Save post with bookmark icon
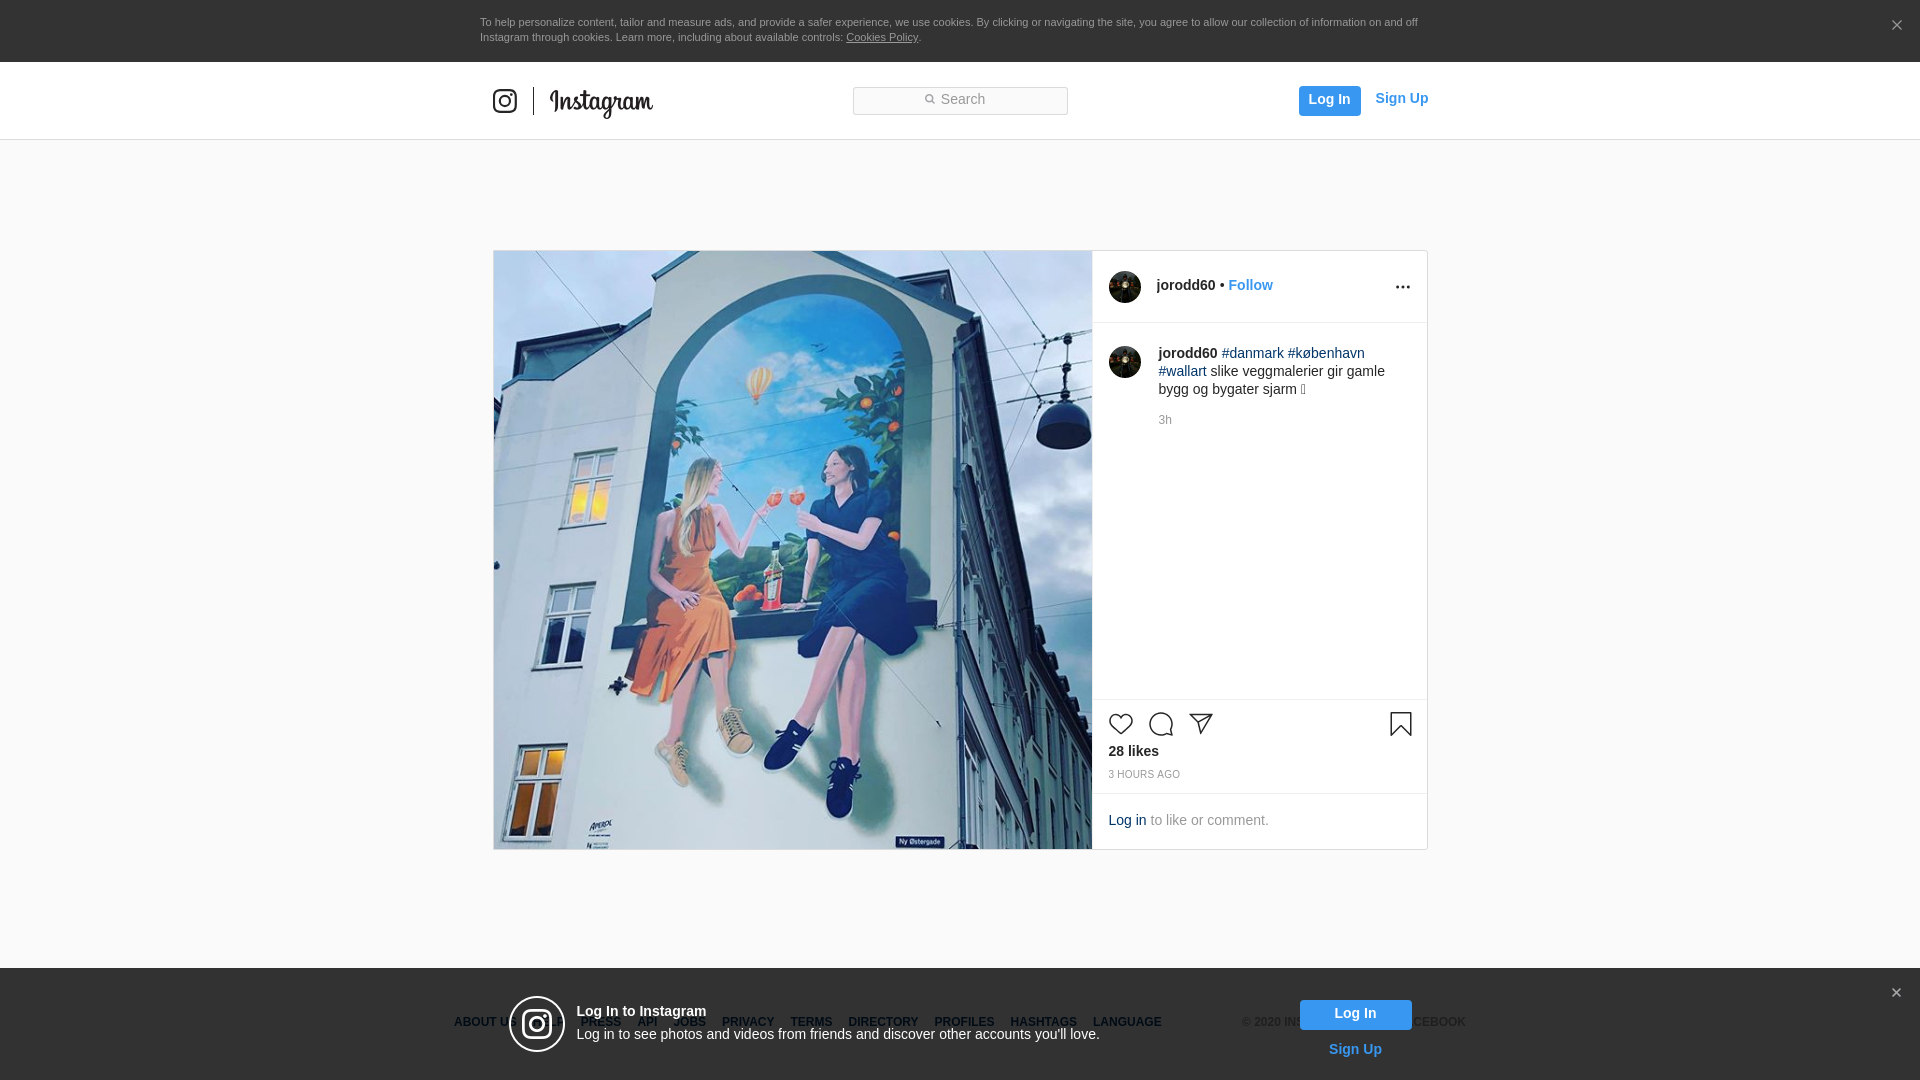Image resolution: width=1920 pixels, height=1080 pixels. tap(1400, 724)
